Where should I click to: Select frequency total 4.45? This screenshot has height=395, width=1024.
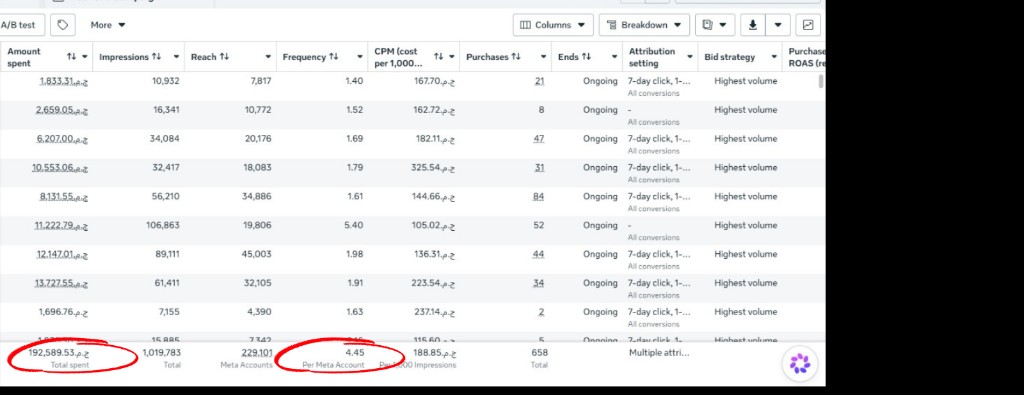click(355, 353)
